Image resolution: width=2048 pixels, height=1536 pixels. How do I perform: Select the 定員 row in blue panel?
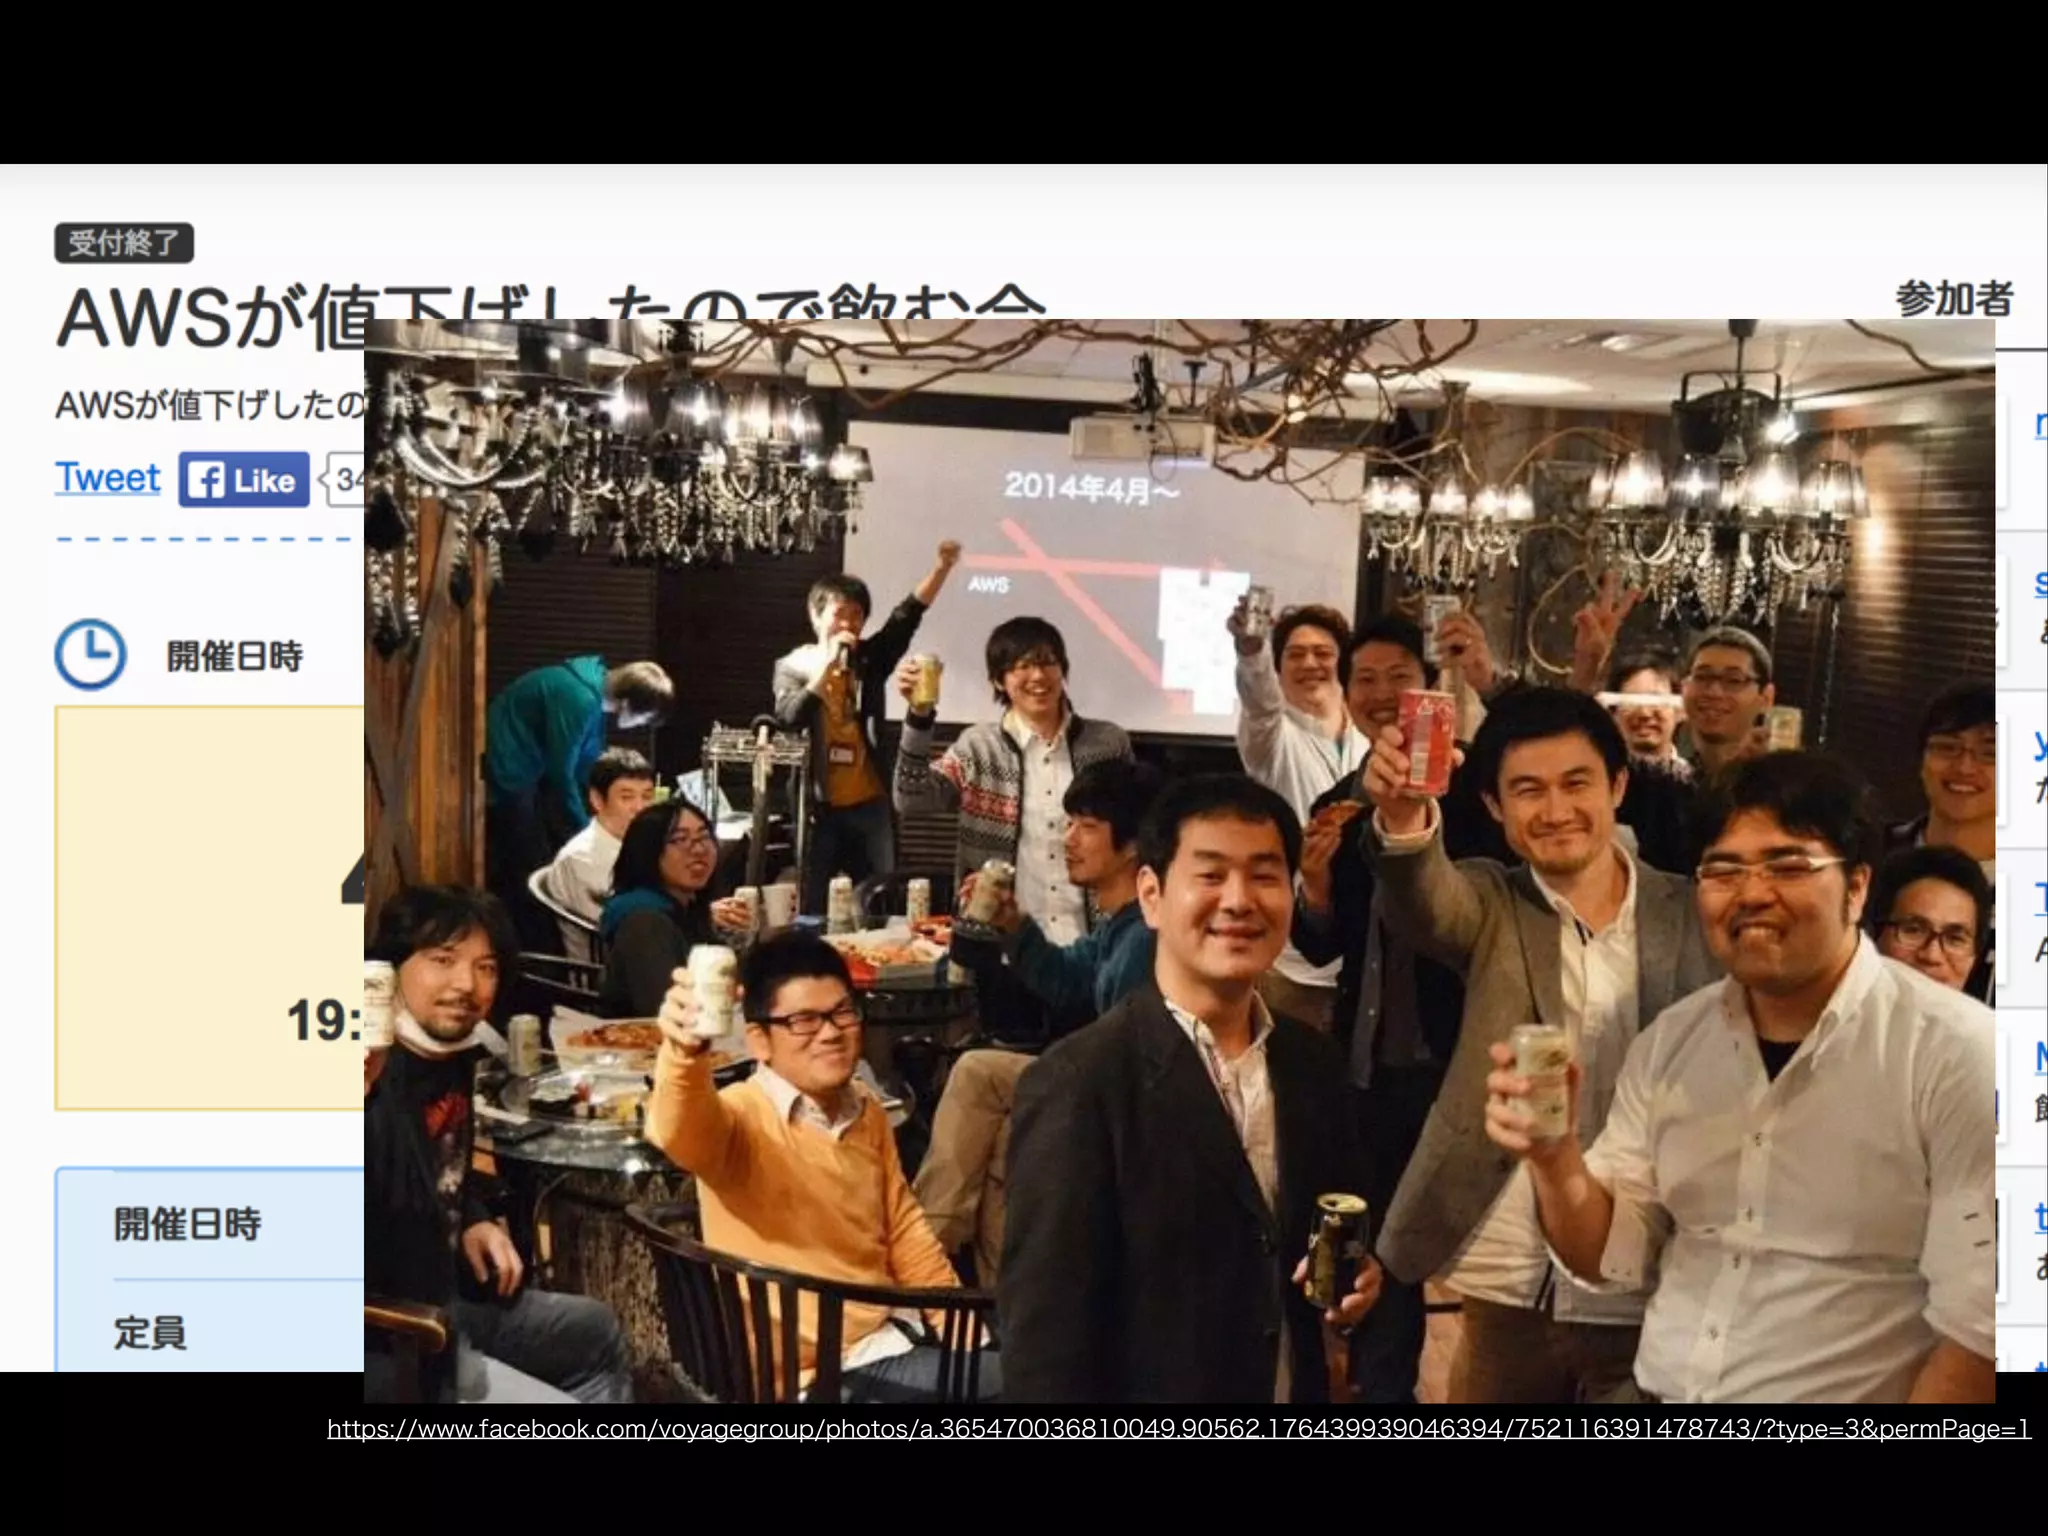click(150, 1333)
